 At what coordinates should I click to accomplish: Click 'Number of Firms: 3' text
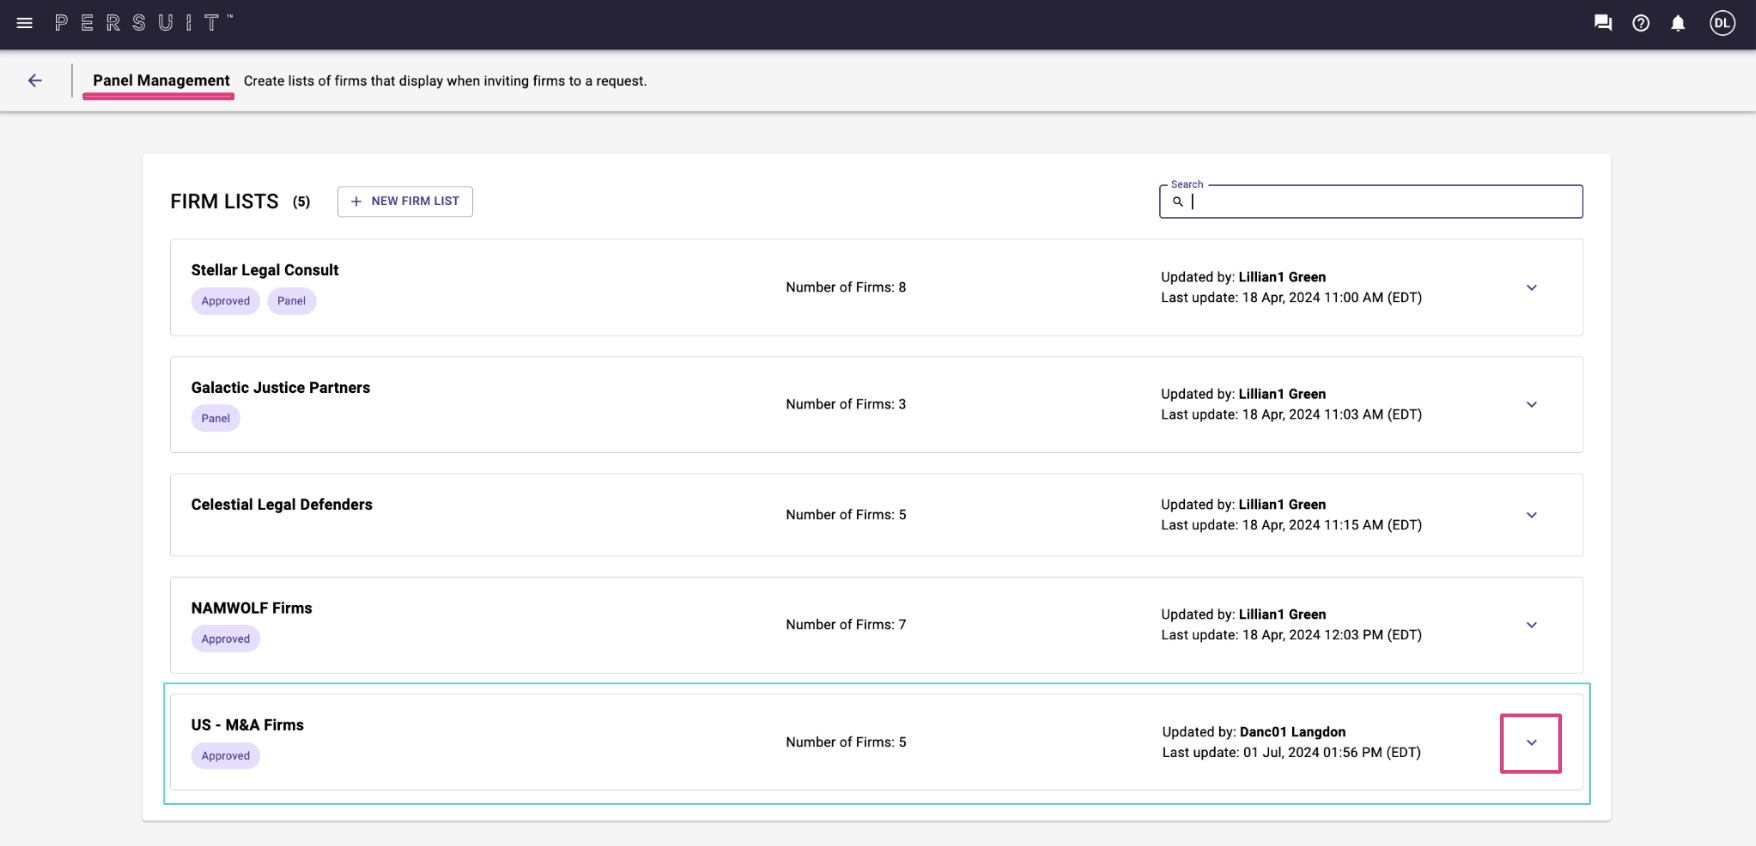[x=846, y=404]
